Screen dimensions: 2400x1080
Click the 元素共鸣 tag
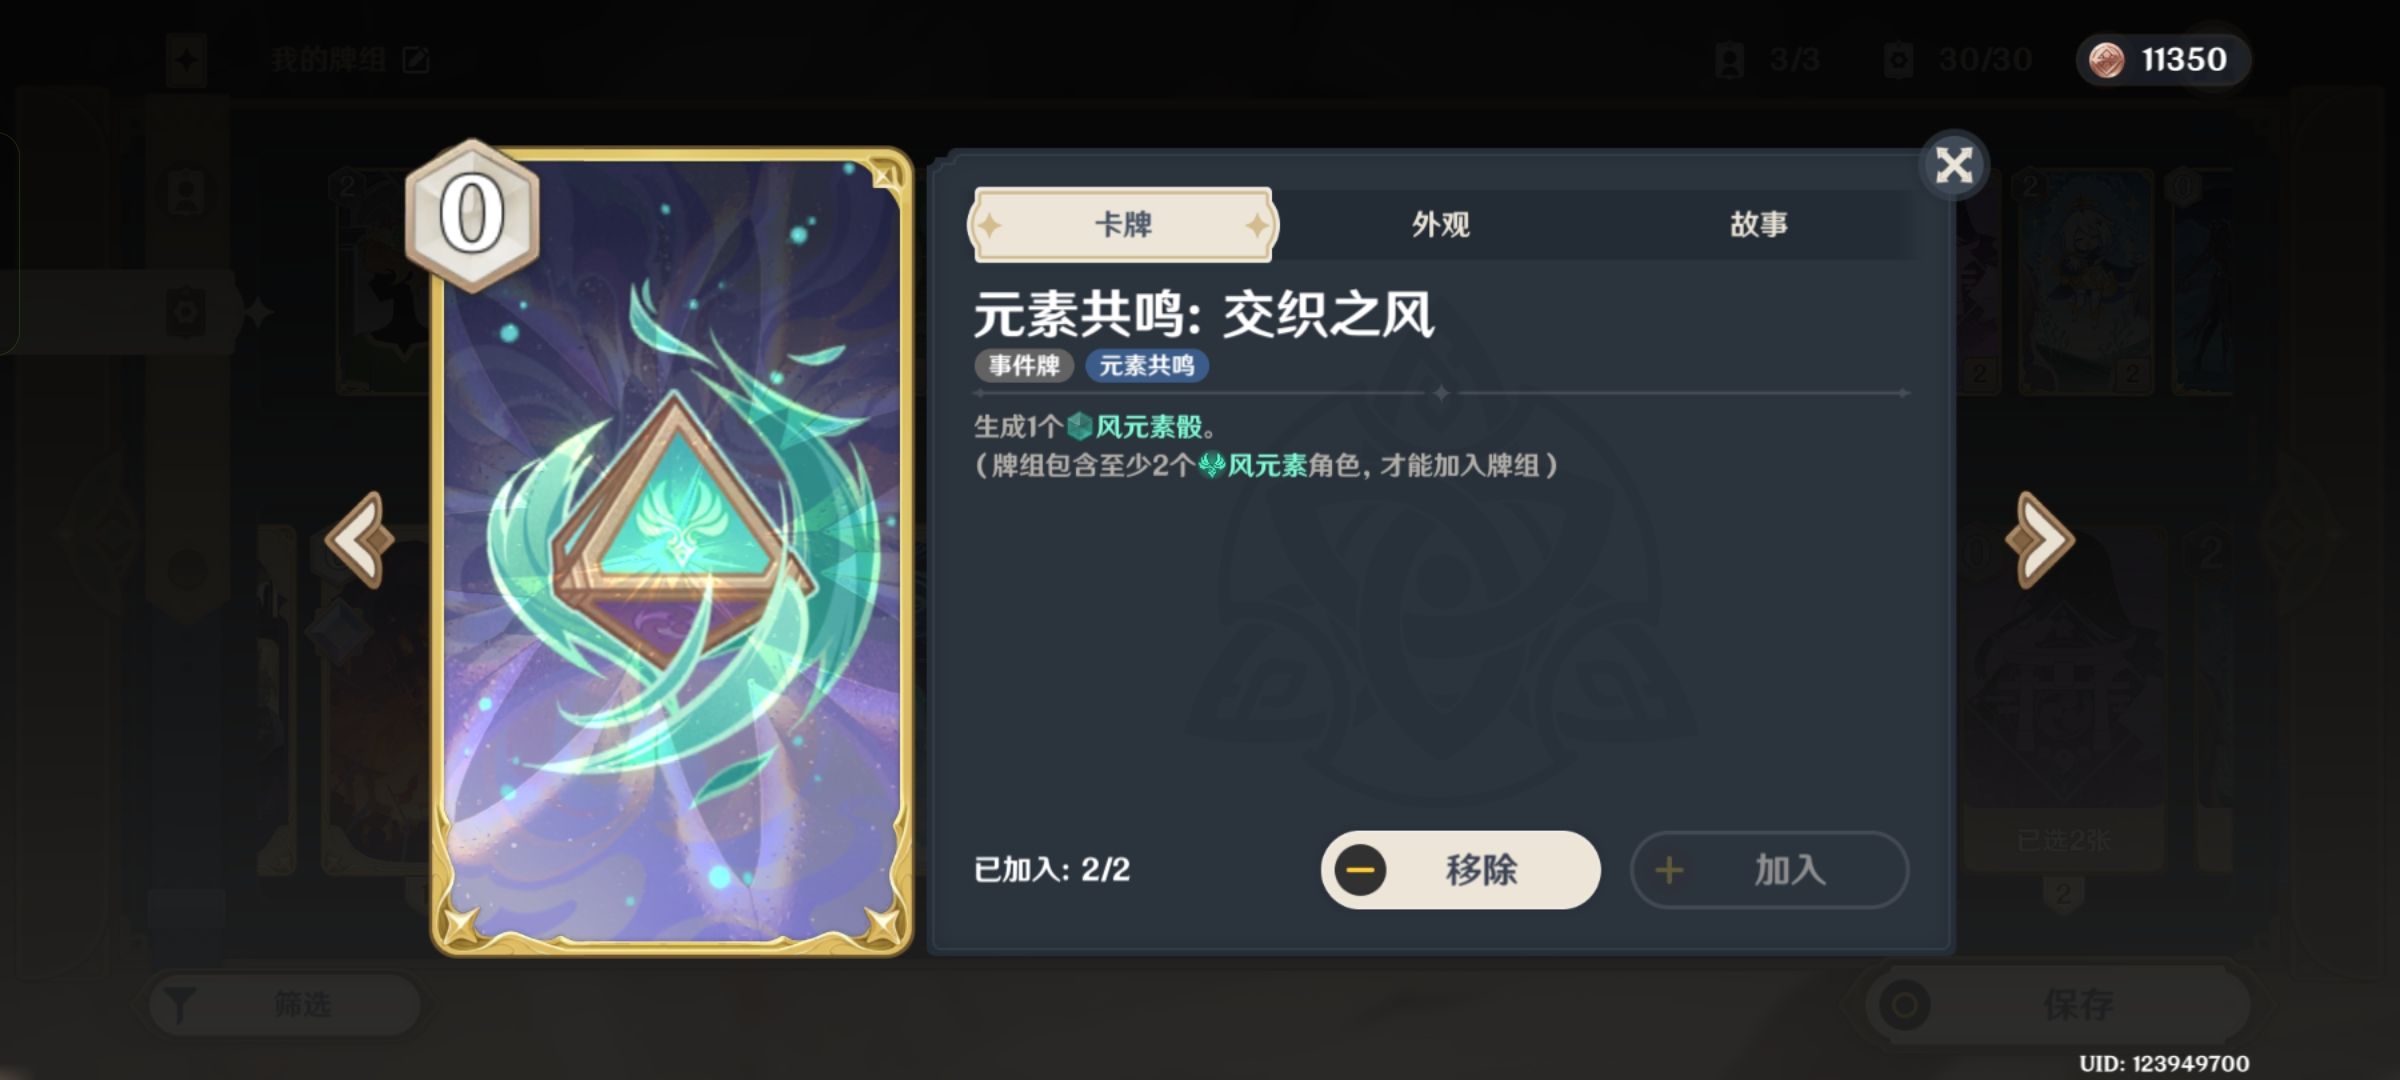click(x=1147, y=366)
